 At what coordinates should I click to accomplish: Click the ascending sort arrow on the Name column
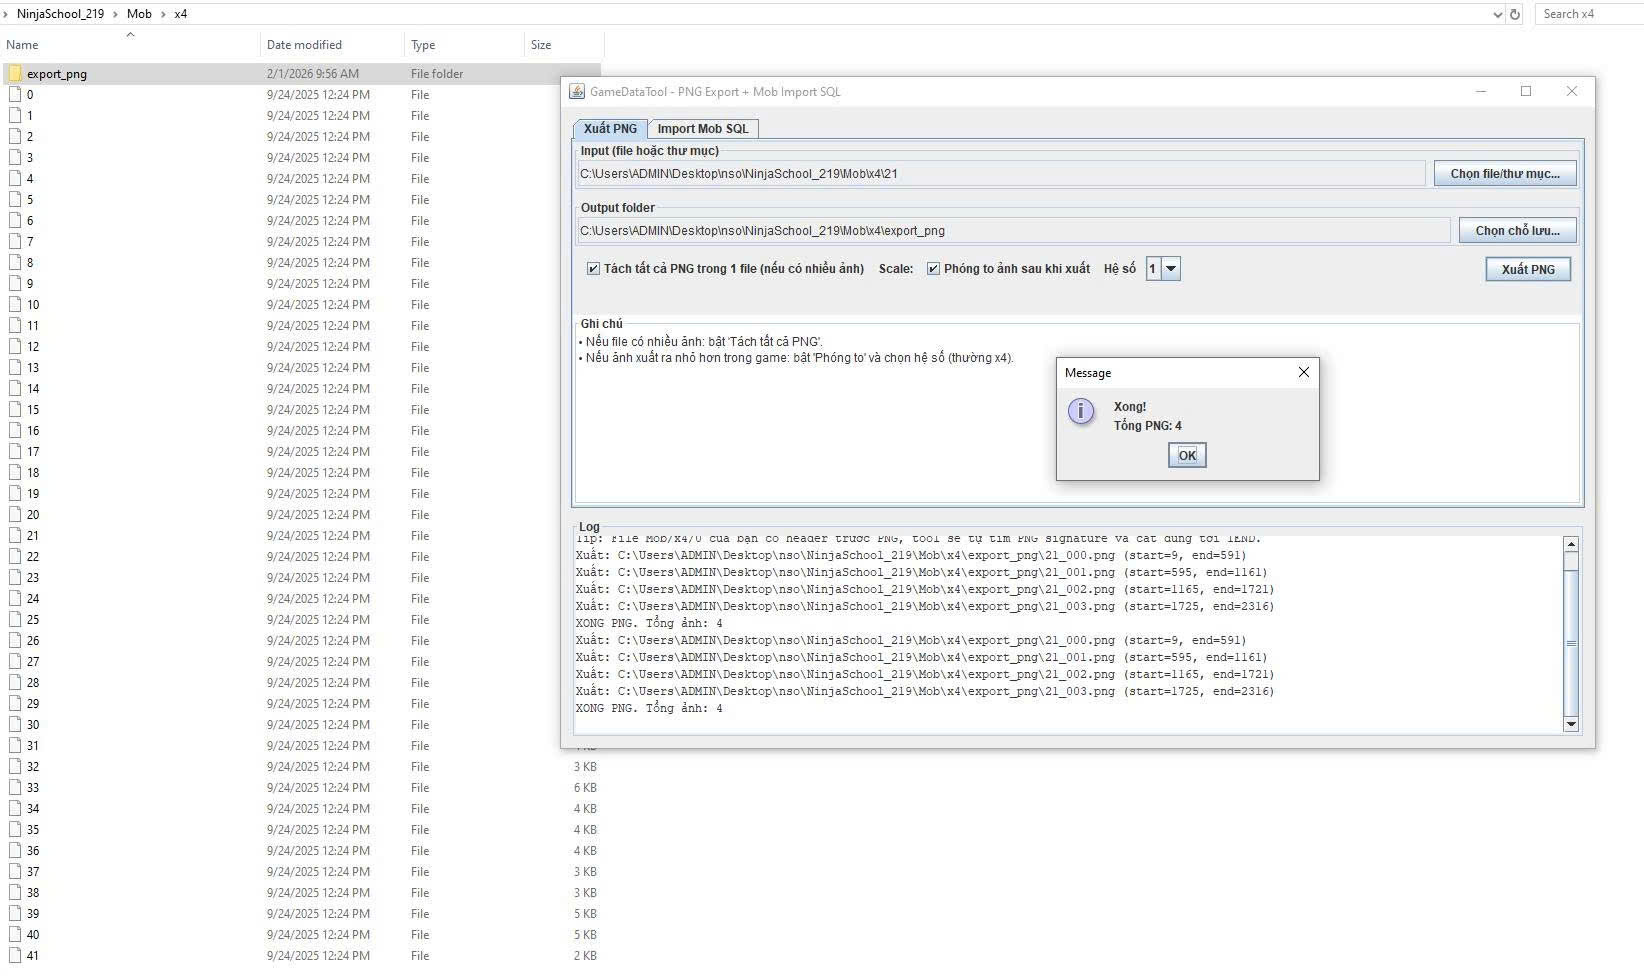(x=130, y=34)
